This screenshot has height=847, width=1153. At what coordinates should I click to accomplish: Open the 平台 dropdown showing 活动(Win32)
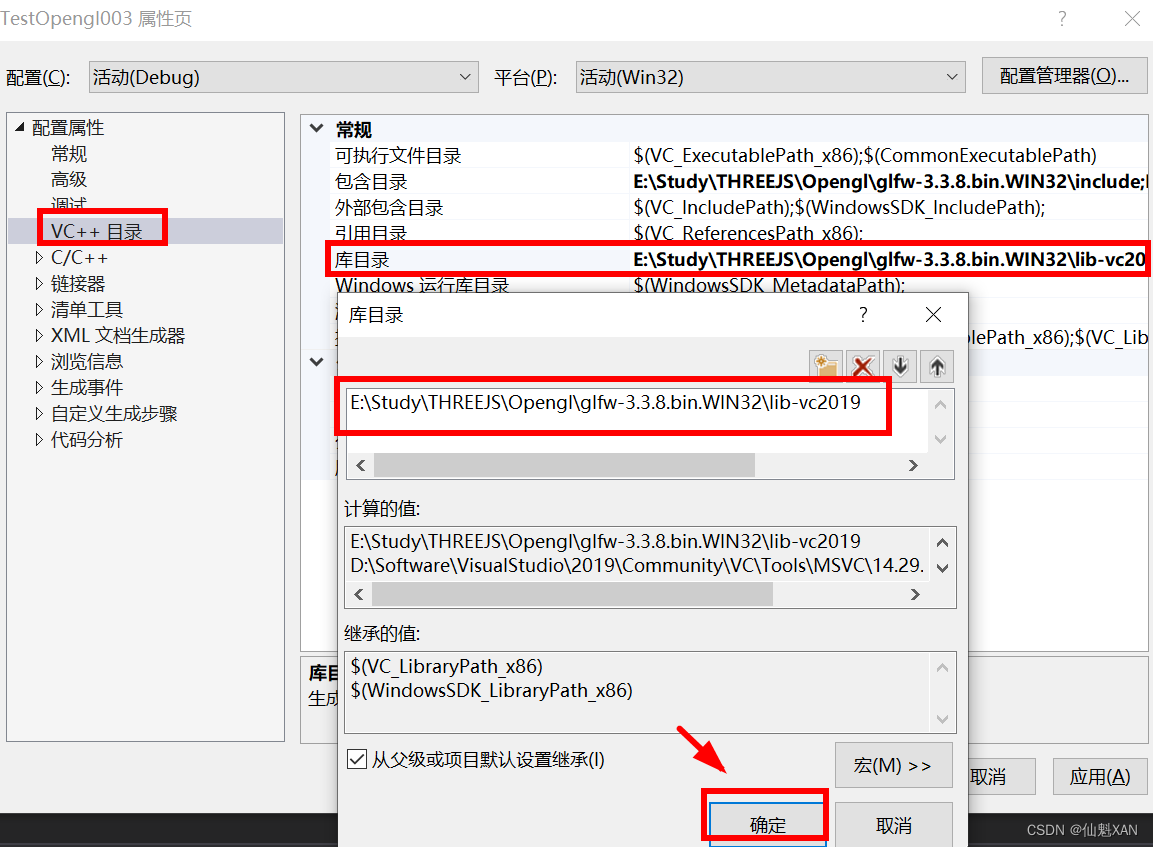[951, 76]
